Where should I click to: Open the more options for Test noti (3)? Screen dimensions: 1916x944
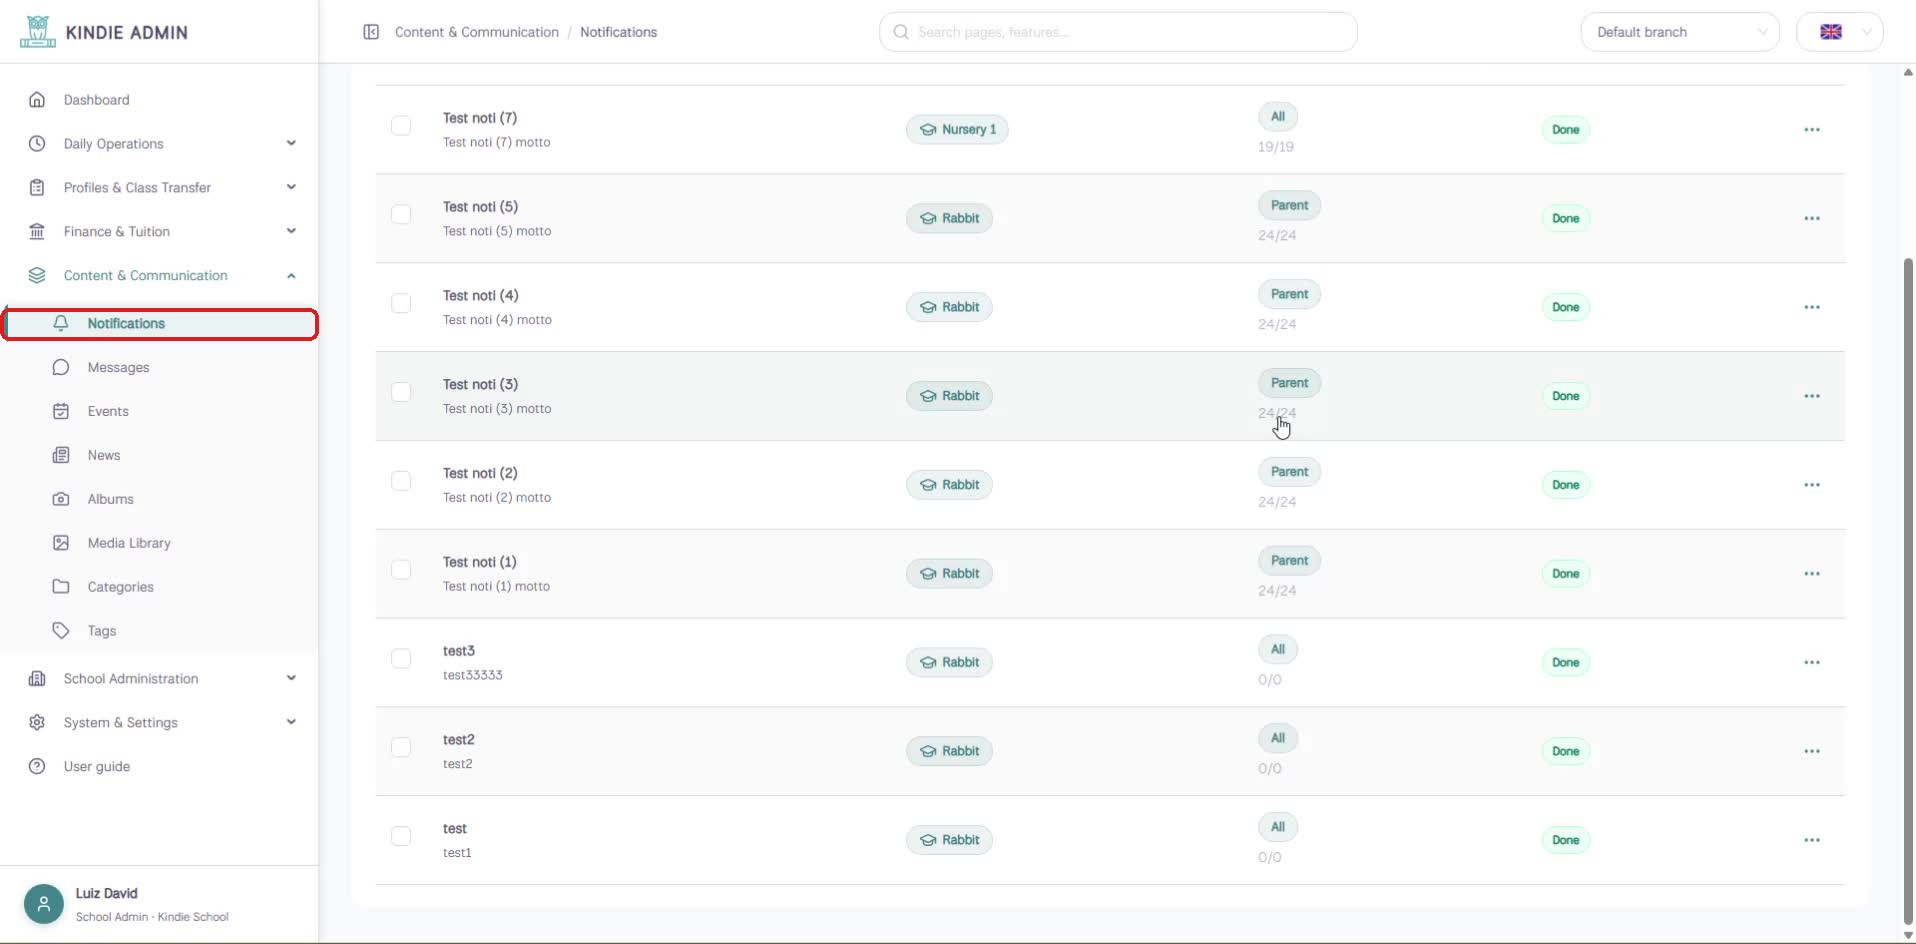(1812, 396)
